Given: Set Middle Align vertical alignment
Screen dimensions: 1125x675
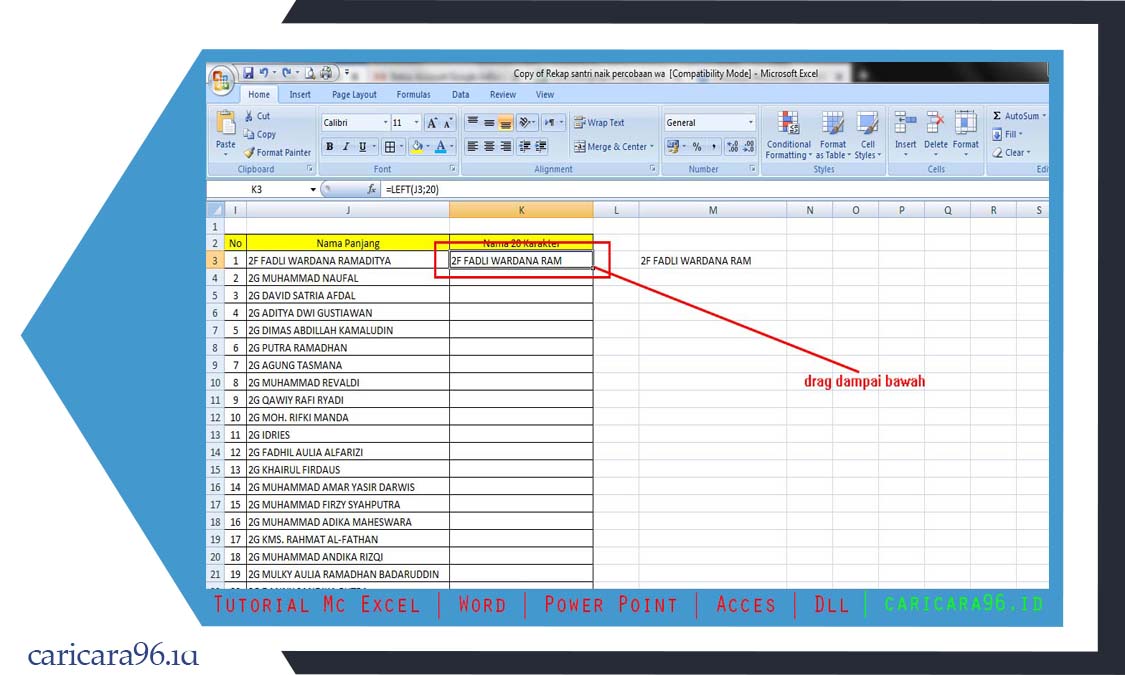Looking at the screenshot, I should click(x=489, y=123).
